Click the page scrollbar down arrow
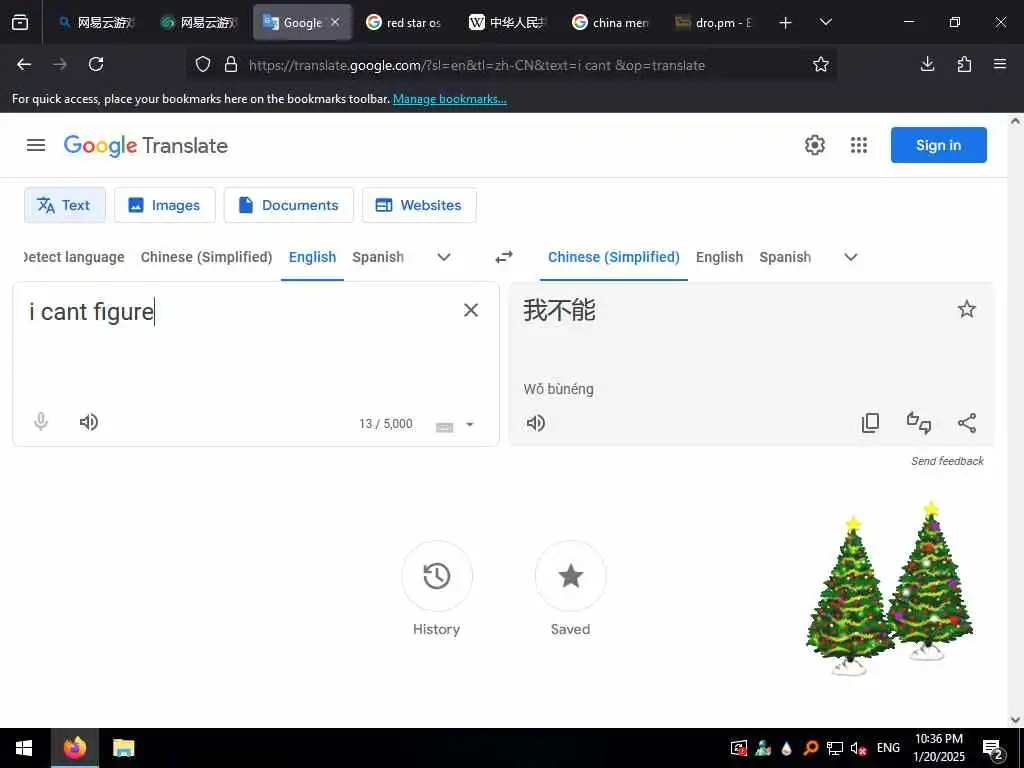This screenshot has width=1024, height=768. coord(1015,720)
